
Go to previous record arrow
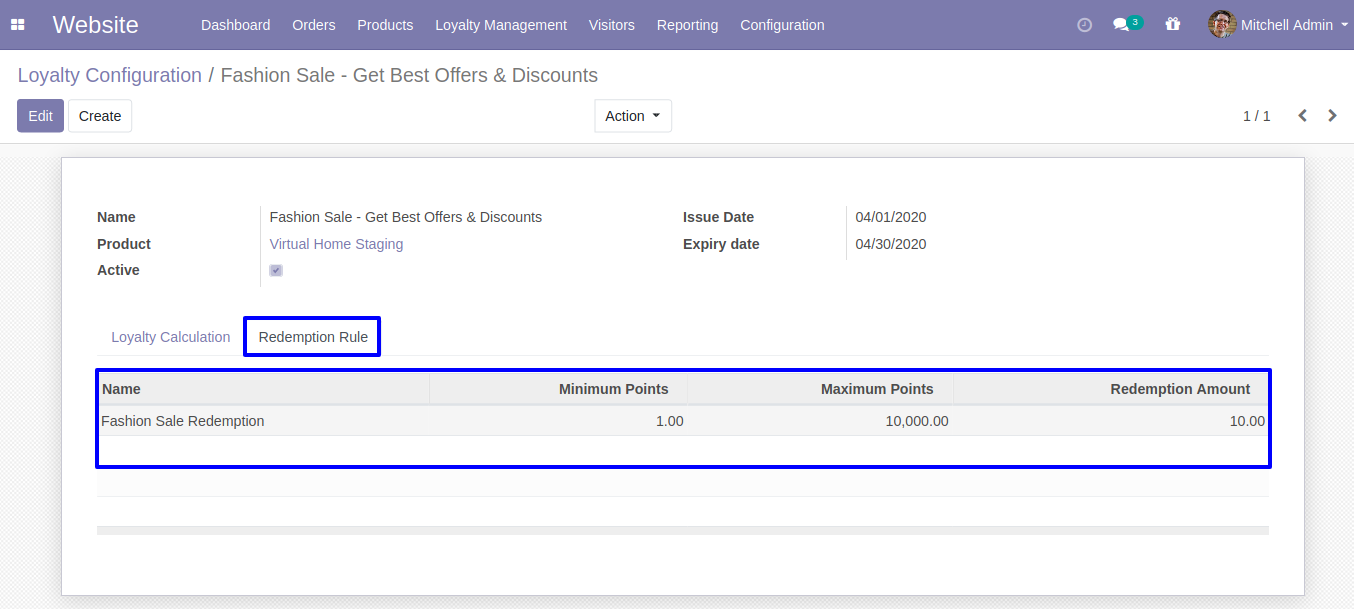(1302, 116)
